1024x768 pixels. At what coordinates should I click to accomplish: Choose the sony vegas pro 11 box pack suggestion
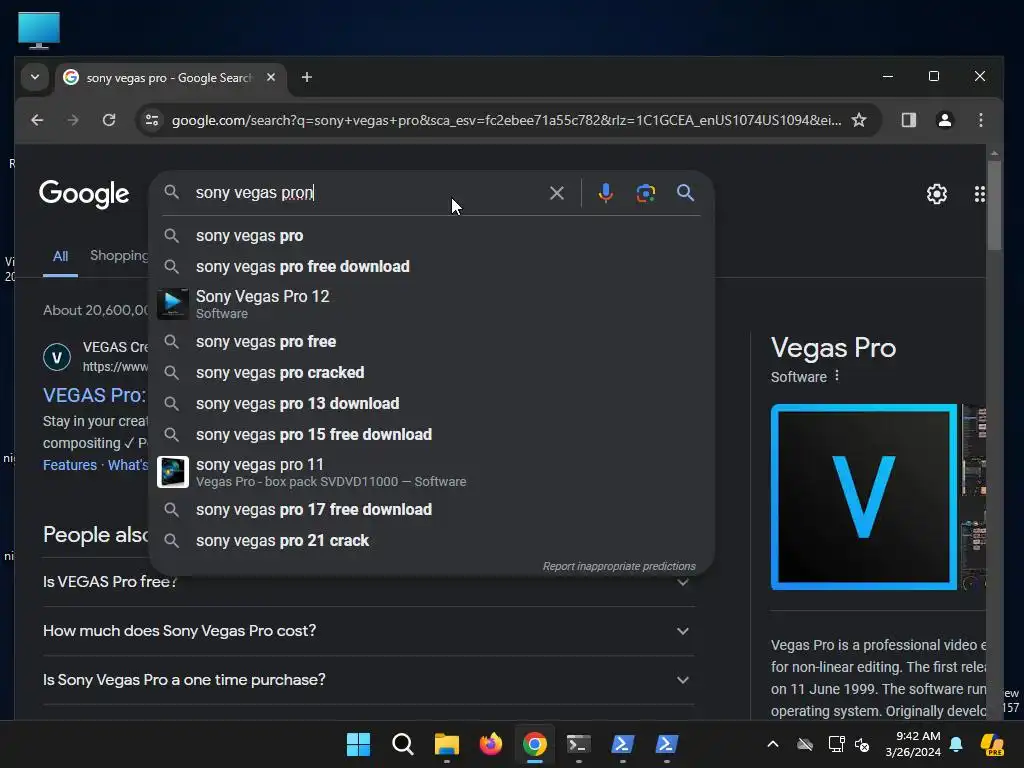click(431, 472)
